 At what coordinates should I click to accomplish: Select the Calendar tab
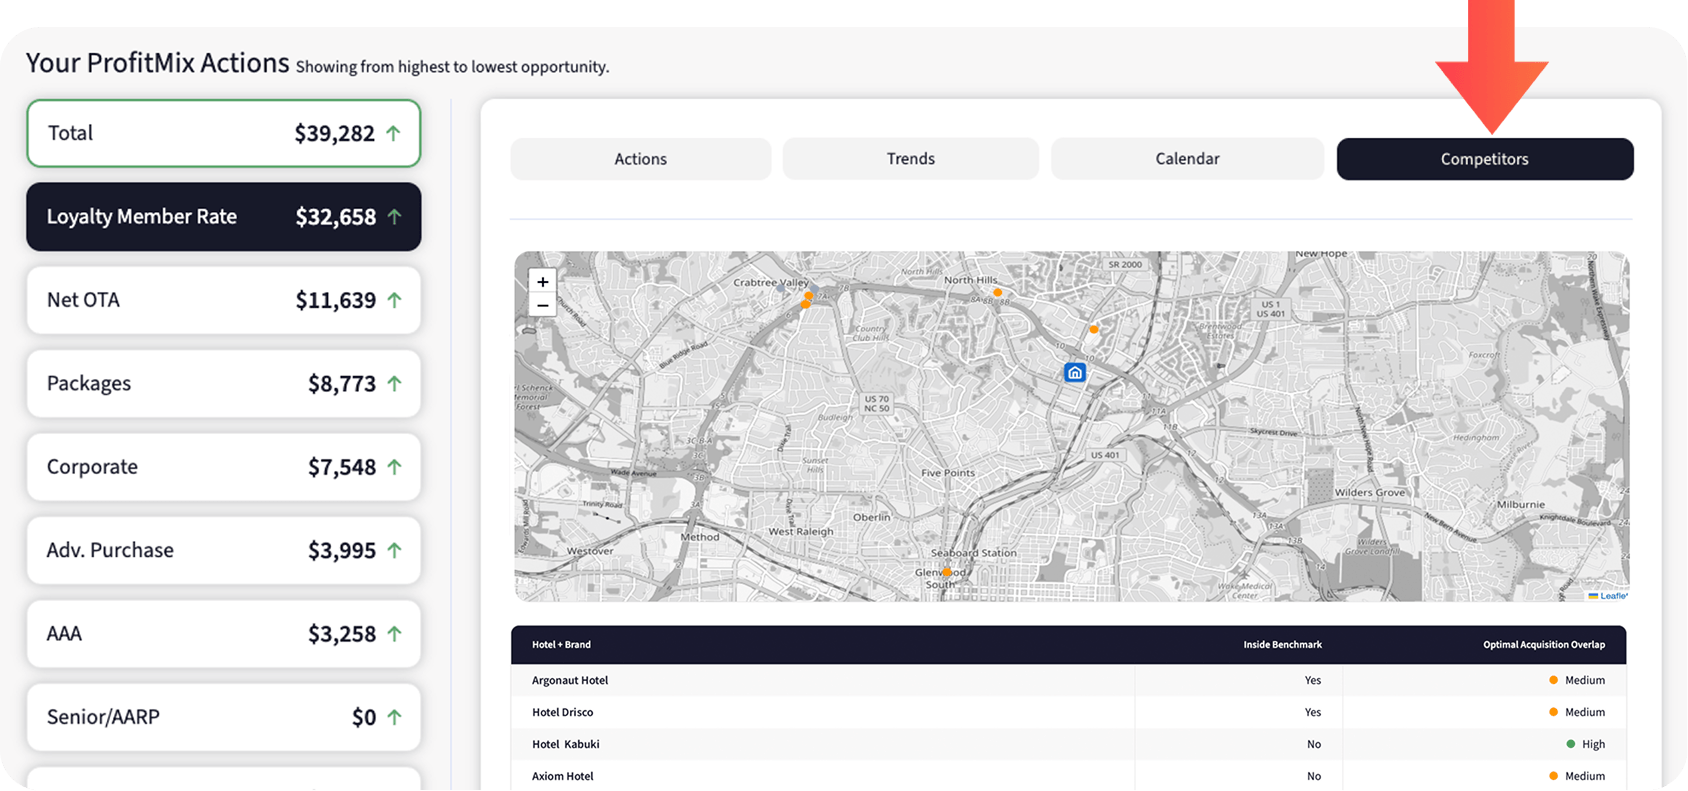pyautogui.click(x=1187, y=159)
